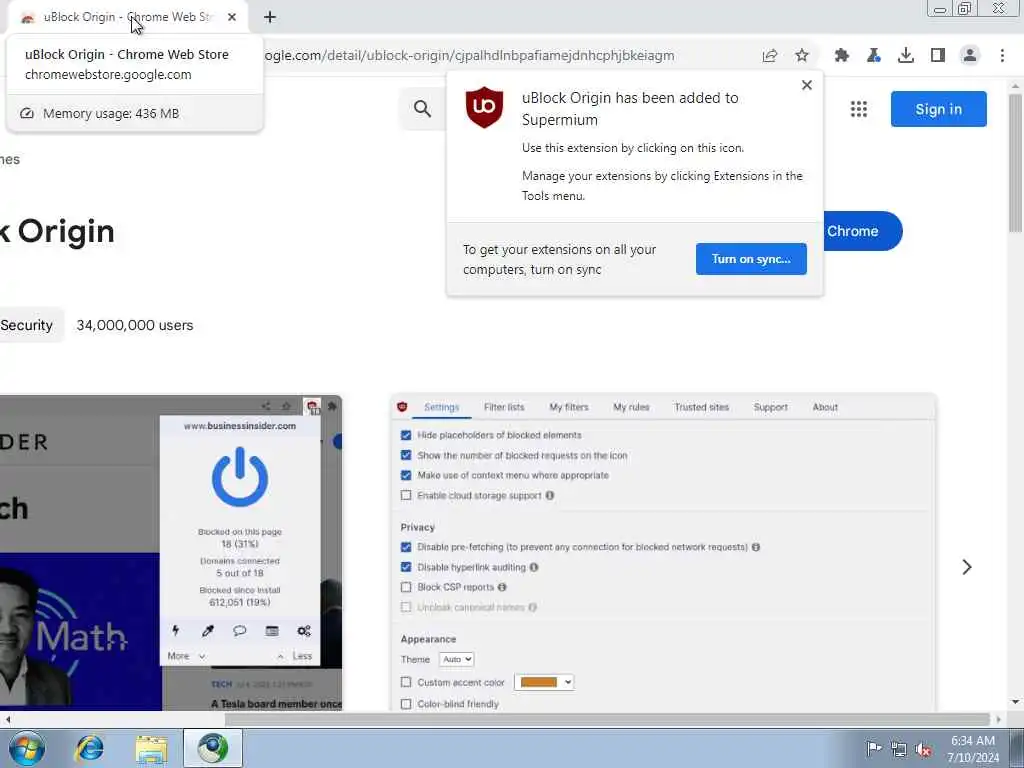Viewport: 1024px width, 768px height.
Task: Enable cloud storage support checkbox
Action: click(x=406, y=496)
